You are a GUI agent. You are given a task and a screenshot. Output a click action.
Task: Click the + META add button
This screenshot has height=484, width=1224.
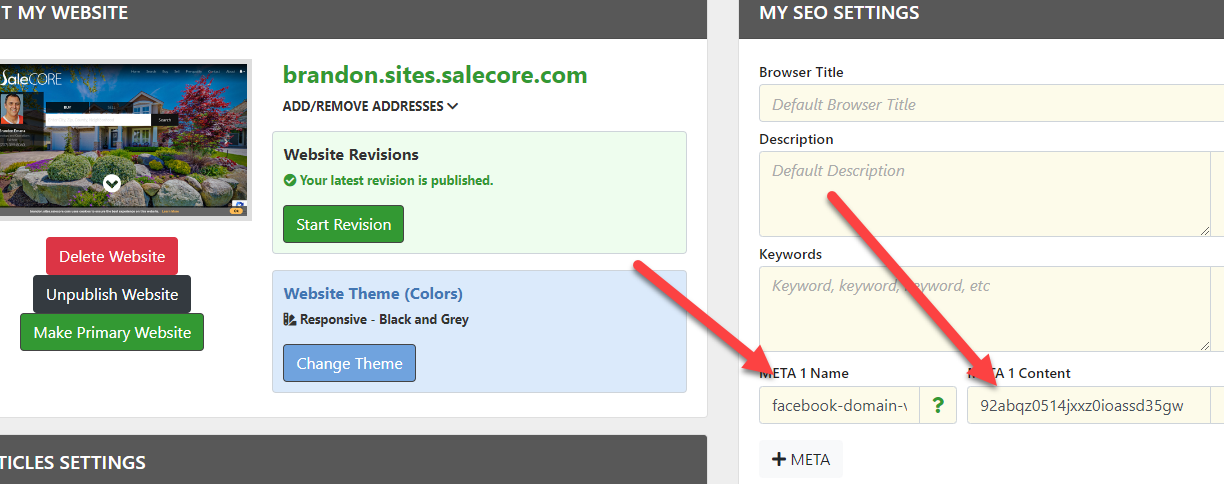[801, 459]
